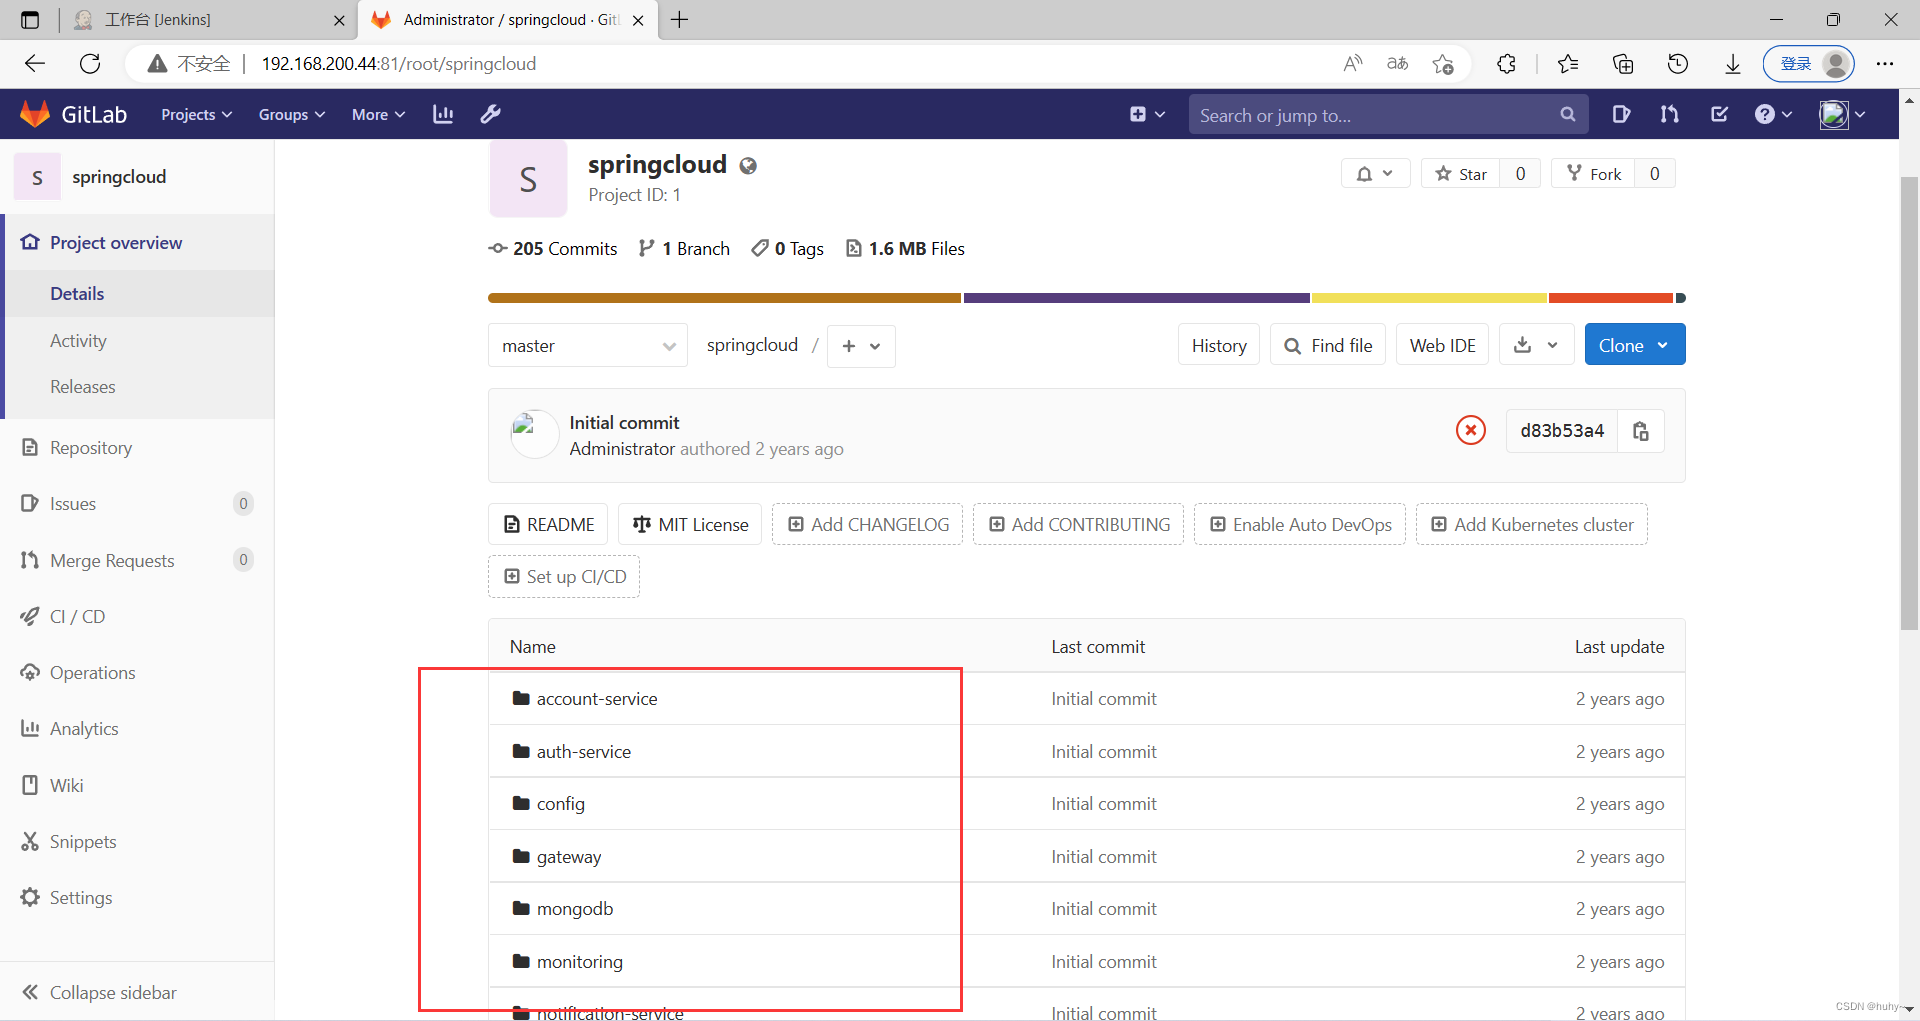Open the Help question mark dropdown
The width and height of the screenshot is (1920, 1021).
coord(1773,114)
